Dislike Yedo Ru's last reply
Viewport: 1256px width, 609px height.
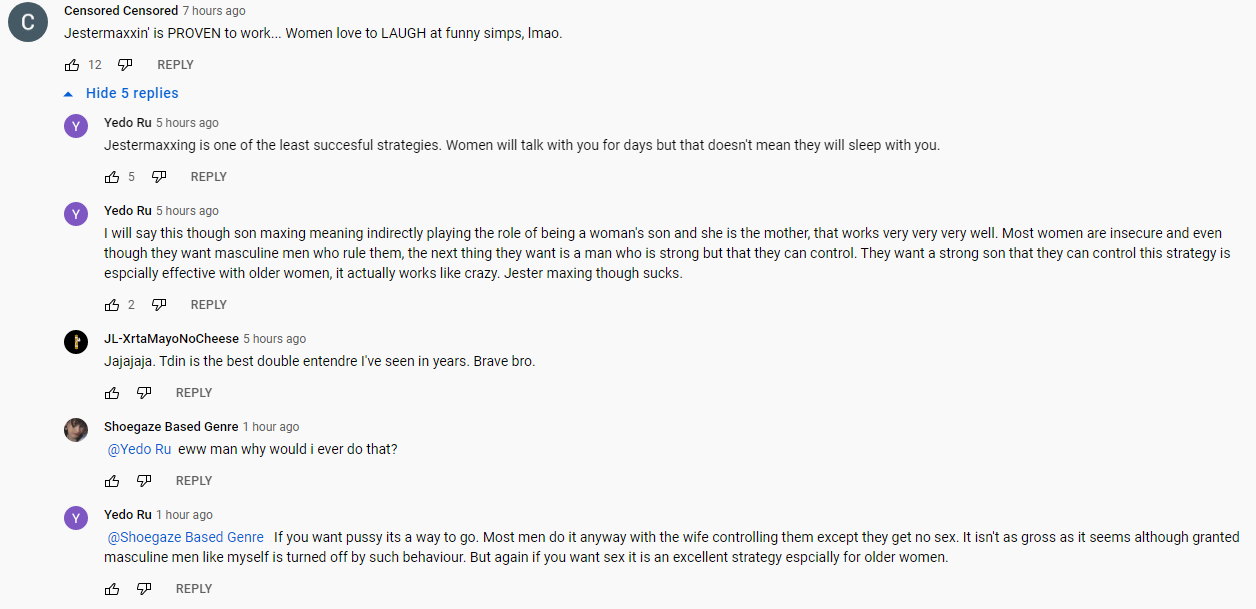point(144,589)
